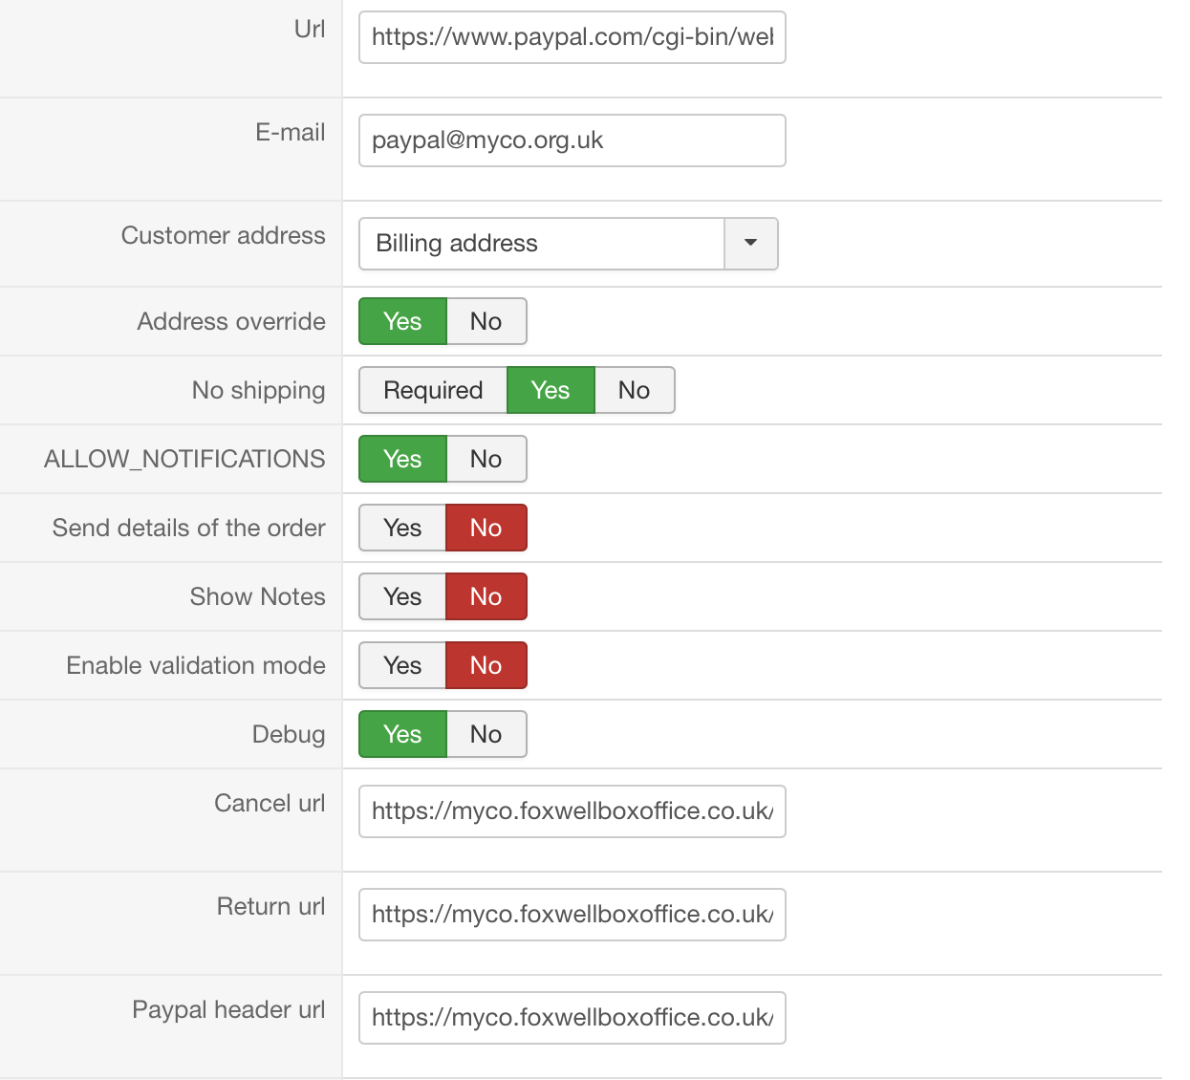Select Required for No shipping

(433, 390)
